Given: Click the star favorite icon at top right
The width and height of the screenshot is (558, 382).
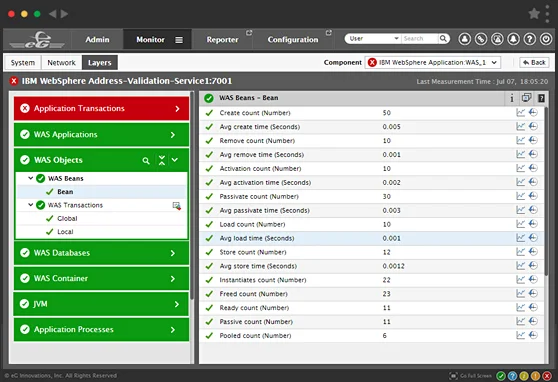Looking at the screenshot, I should [534, 14].
